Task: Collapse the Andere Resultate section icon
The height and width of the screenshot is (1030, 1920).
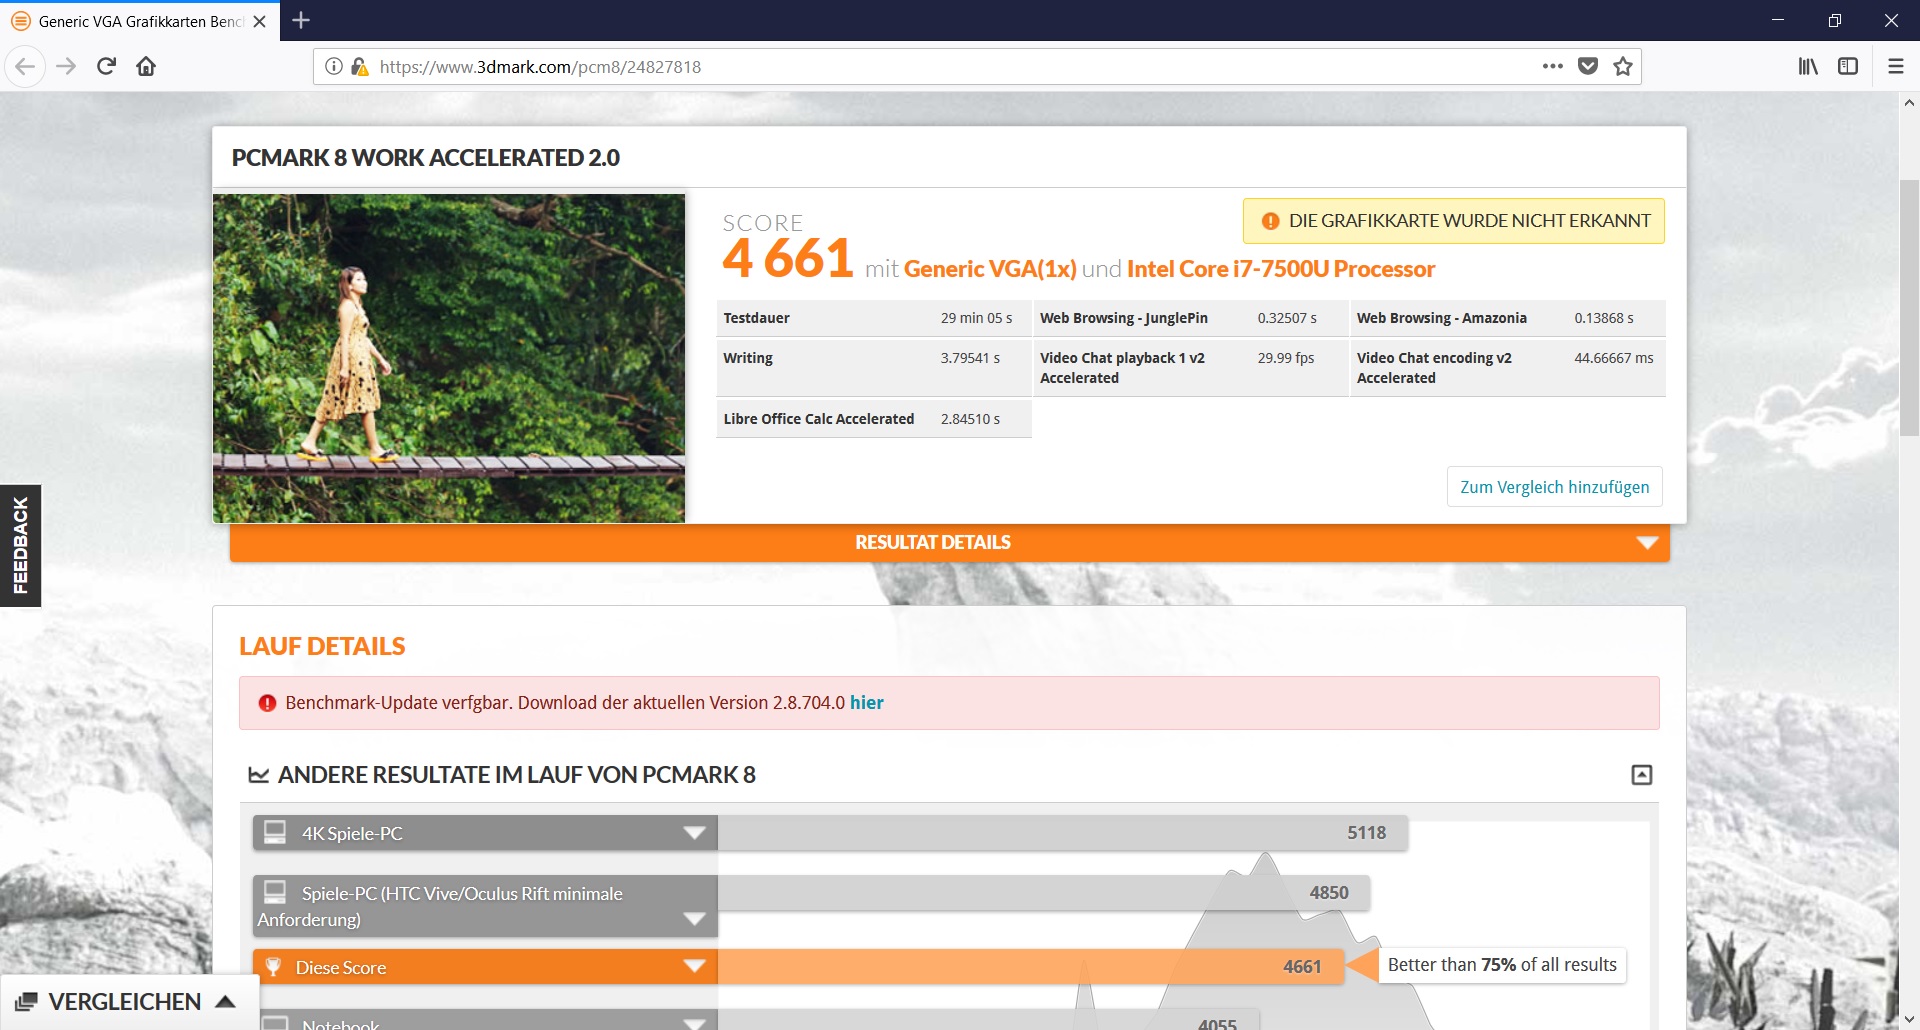Action: tap(1641, 775)
